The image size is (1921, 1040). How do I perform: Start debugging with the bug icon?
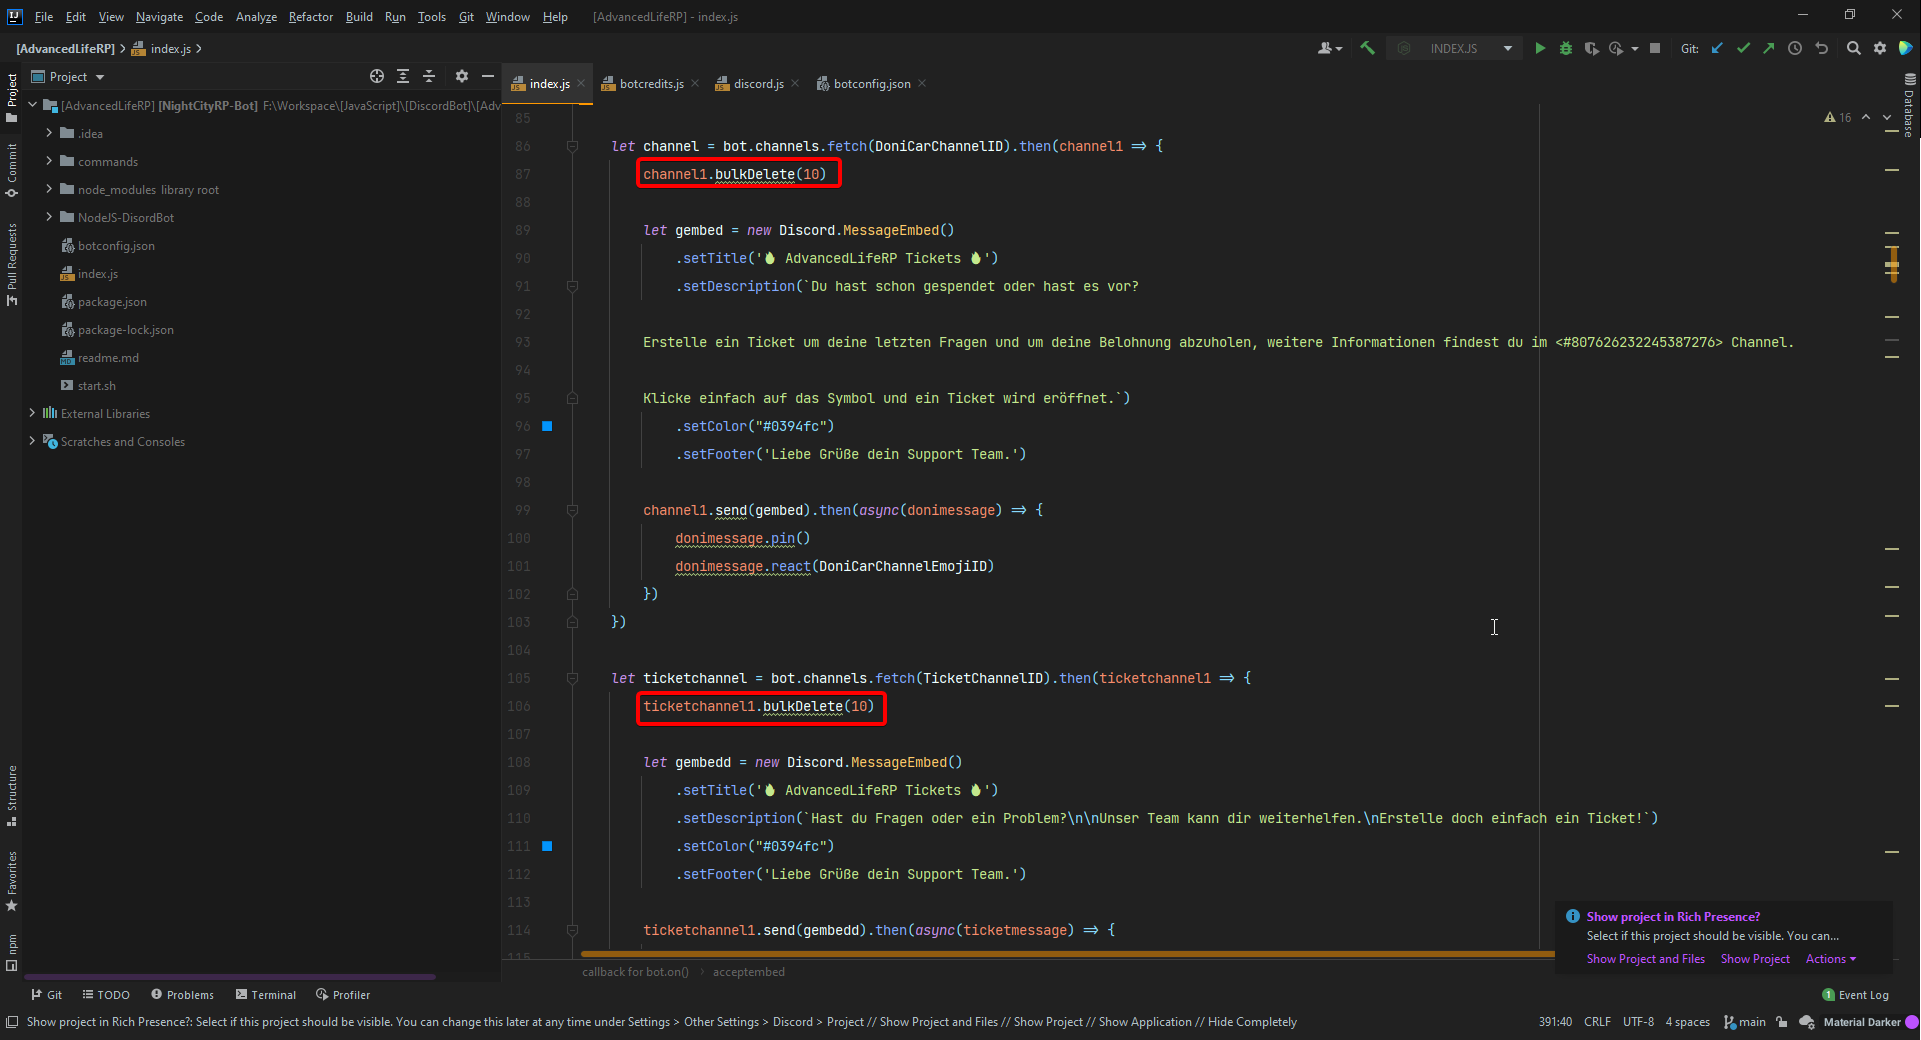1566,48
